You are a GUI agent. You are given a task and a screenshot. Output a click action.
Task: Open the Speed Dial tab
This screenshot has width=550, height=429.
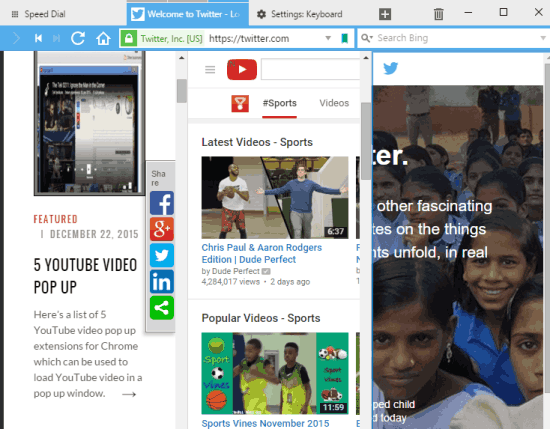click(x=45, y=14)
